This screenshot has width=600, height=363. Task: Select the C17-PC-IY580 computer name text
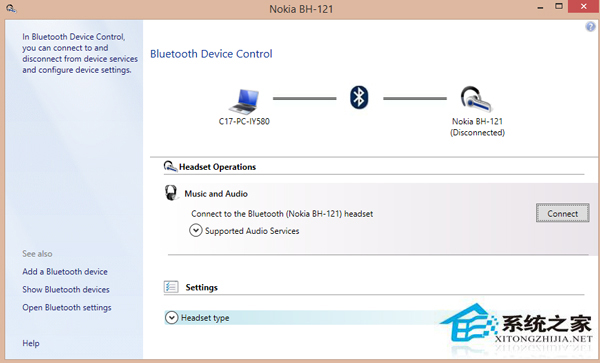point(244,121)
